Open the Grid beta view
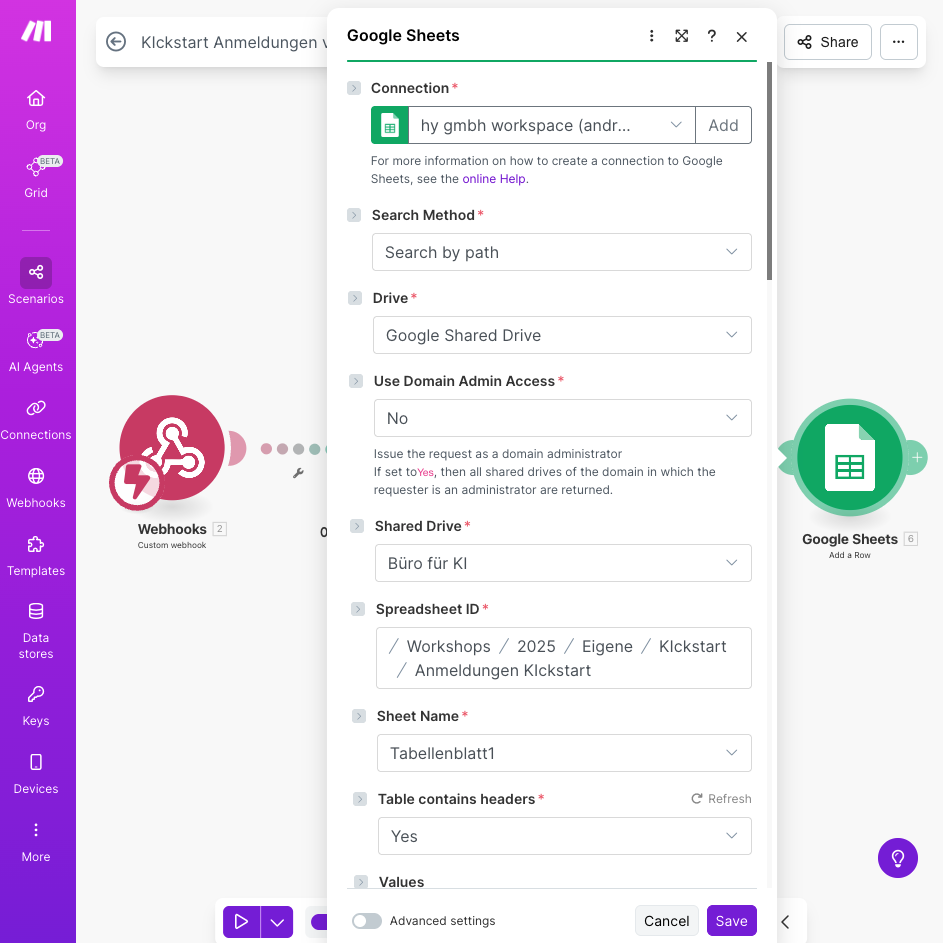The height and width of the screenshot is (943, 943). point(36,177)
